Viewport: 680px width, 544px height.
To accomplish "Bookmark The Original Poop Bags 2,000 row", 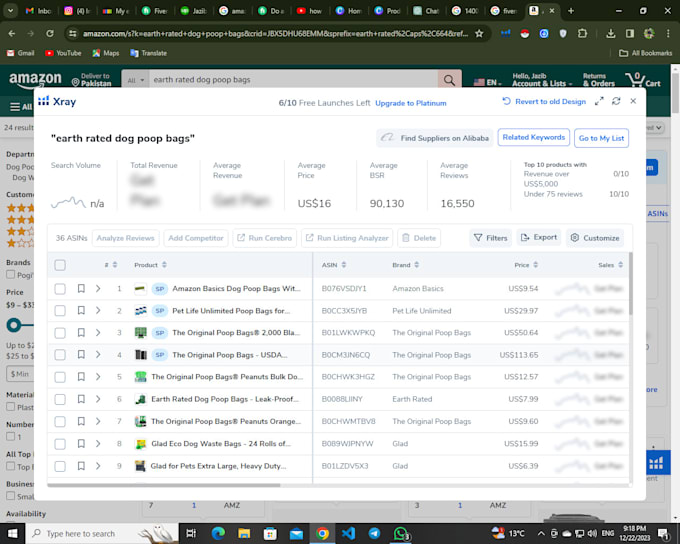I will point(81,333).
